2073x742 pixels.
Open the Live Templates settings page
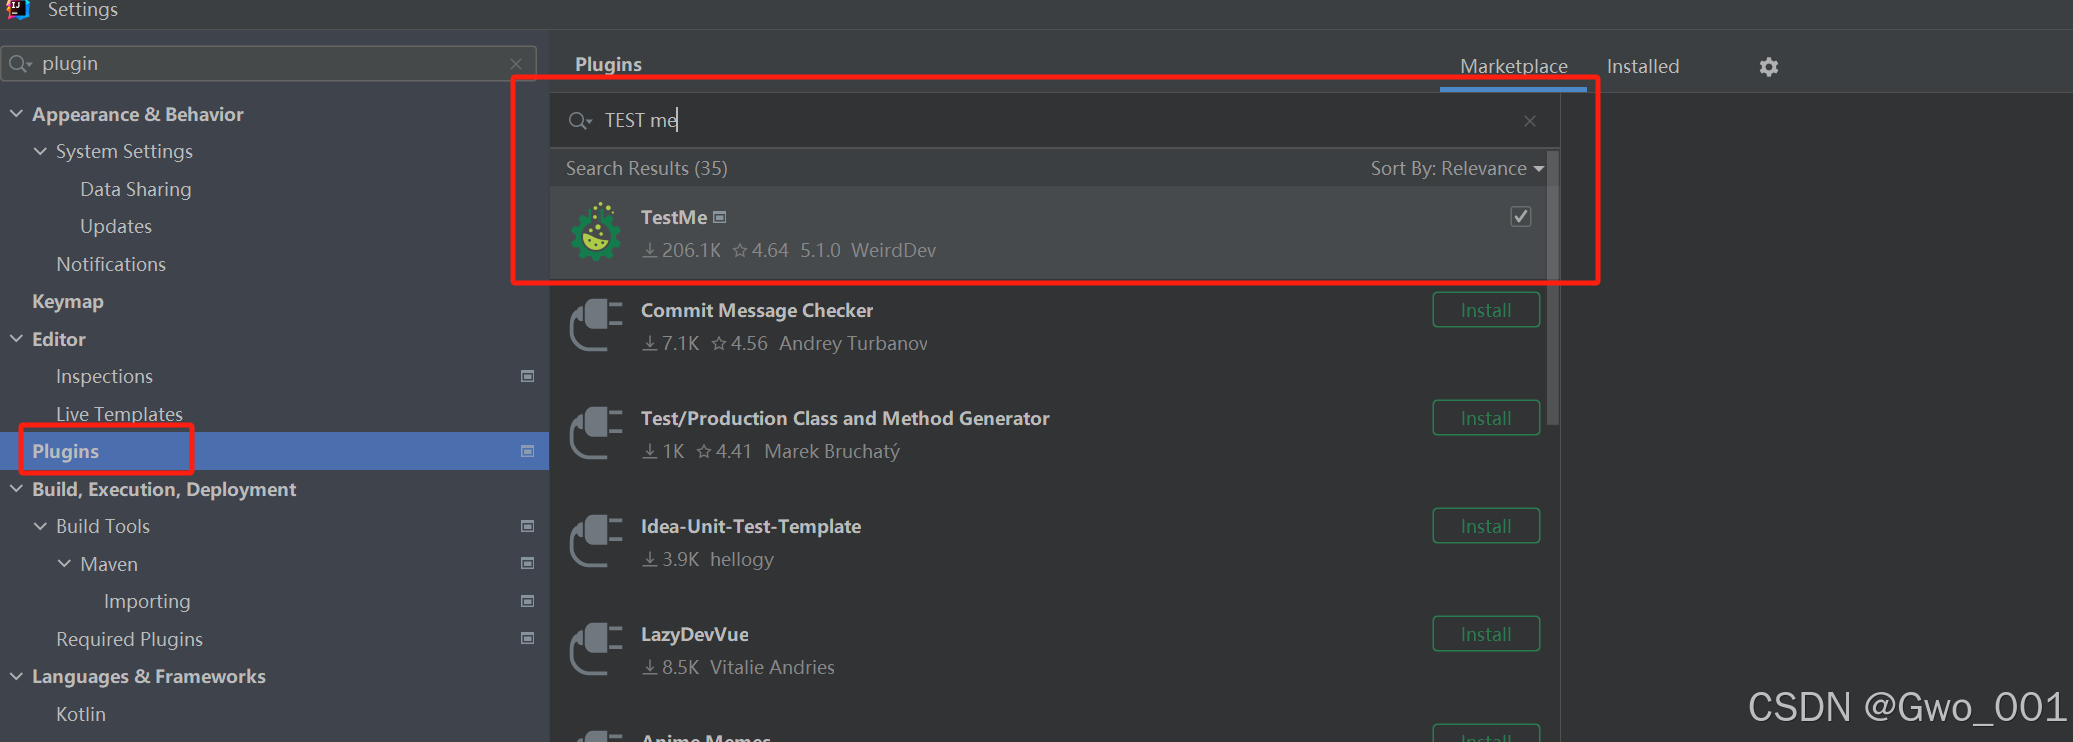click(119, 414)
